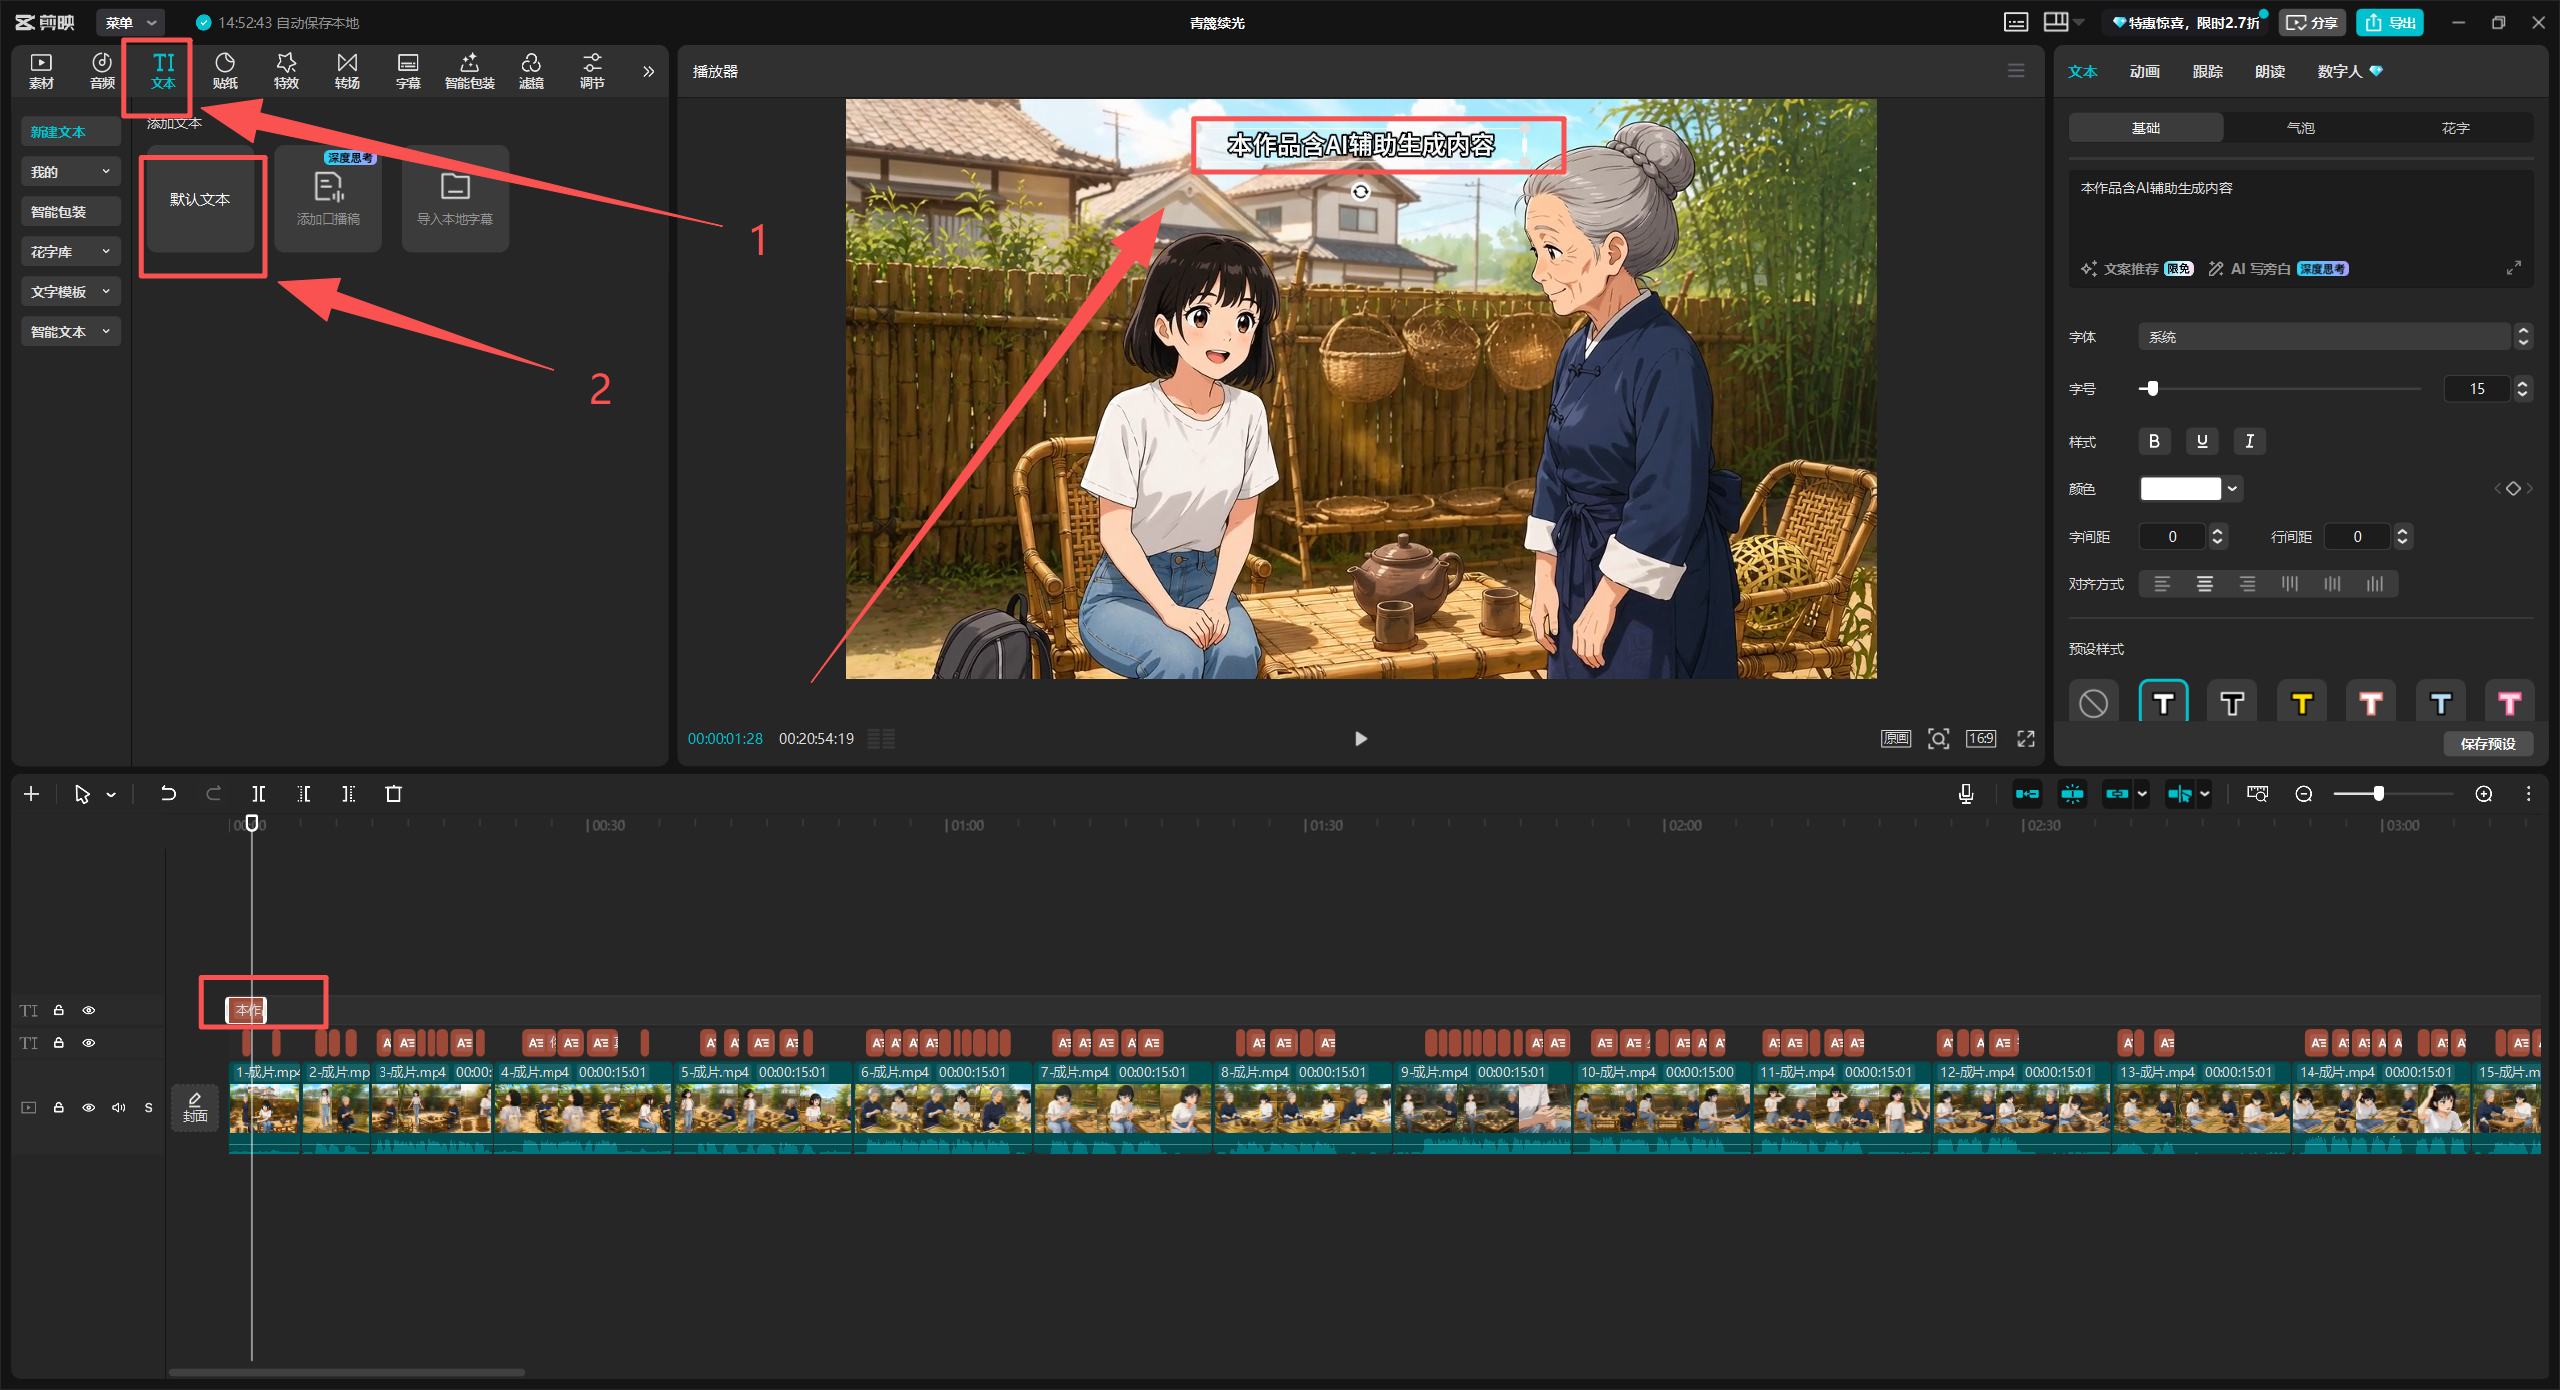Open the 贴纸 stickers panel
Image resolution: width=2560 pixels, height=1390 pixels.
(x=225, y=71)
